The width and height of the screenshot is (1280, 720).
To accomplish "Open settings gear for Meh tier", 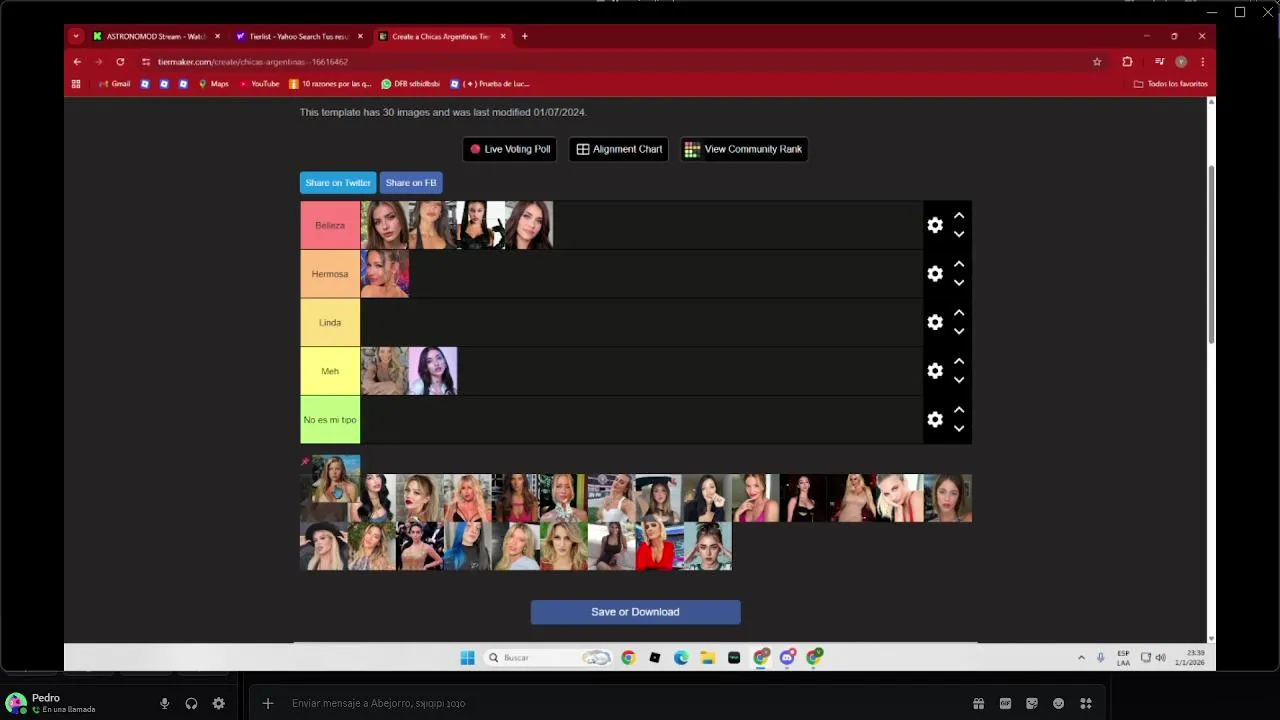I will click(x=935, y=371).
